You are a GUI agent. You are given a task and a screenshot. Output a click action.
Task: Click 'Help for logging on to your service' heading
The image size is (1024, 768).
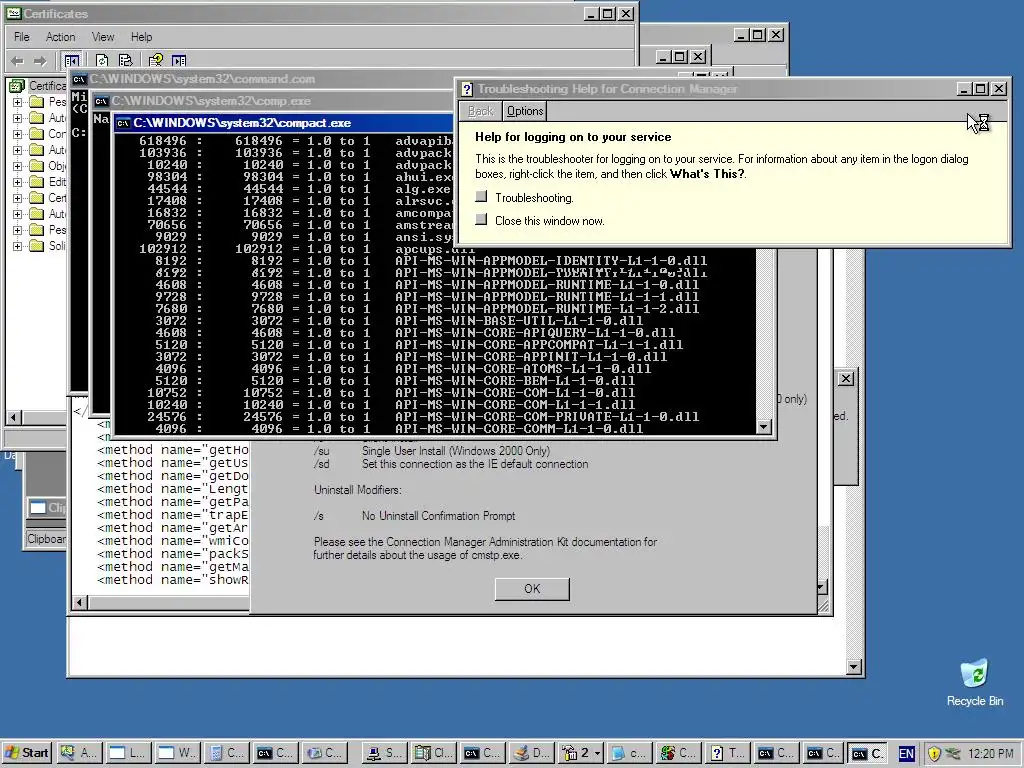(573, 137)
